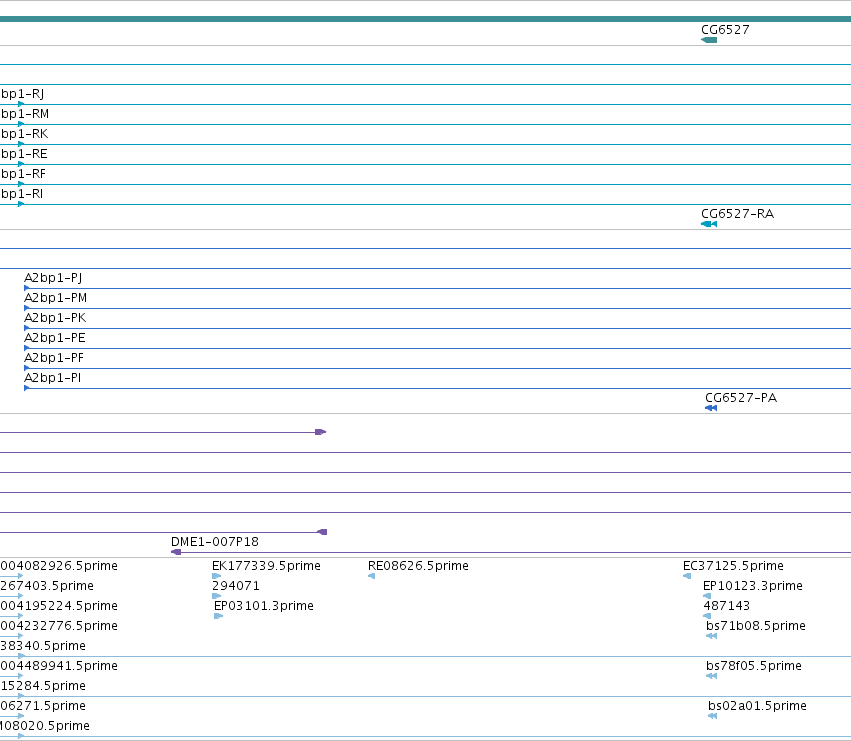The image size is (851, 741).
Task: Click the 487143 EST label
Action: point(727,606)
